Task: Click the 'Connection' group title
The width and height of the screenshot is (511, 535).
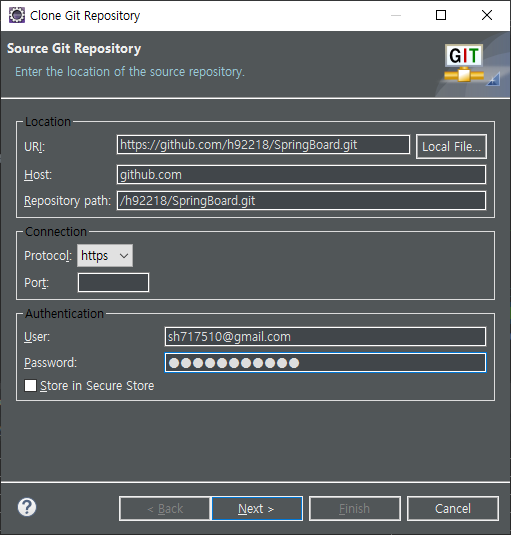Action: point(56,232)
